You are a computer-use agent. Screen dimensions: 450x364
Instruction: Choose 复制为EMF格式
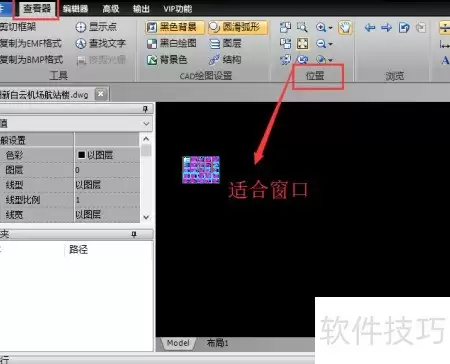(31, 43)
